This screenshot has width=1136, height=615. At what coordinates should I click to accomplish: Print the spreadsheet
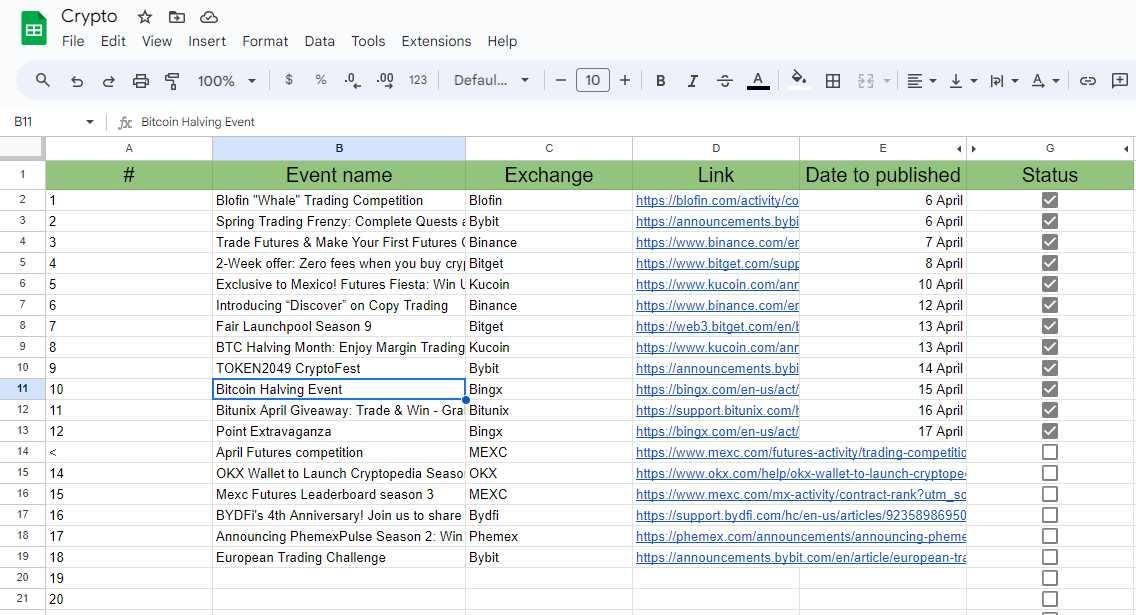point(141,80)
